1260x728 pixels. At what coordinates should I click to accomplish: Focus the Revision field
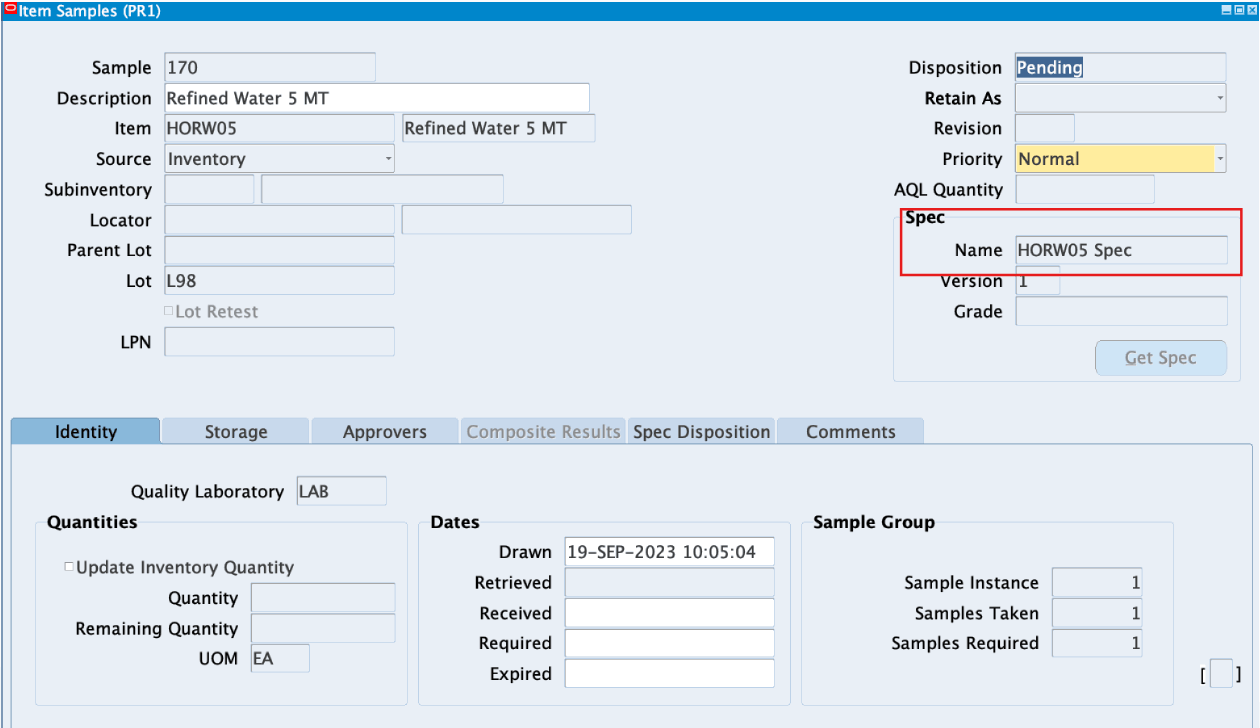[1045, 128]
